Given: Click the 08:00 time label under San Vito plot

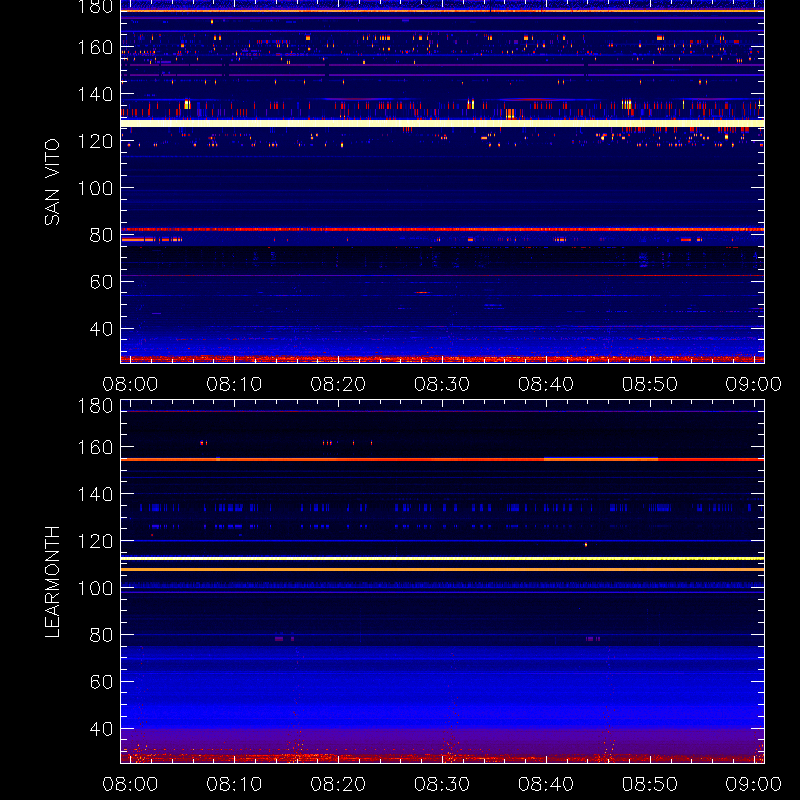Looking at the screenshot, I should [130, 384].
